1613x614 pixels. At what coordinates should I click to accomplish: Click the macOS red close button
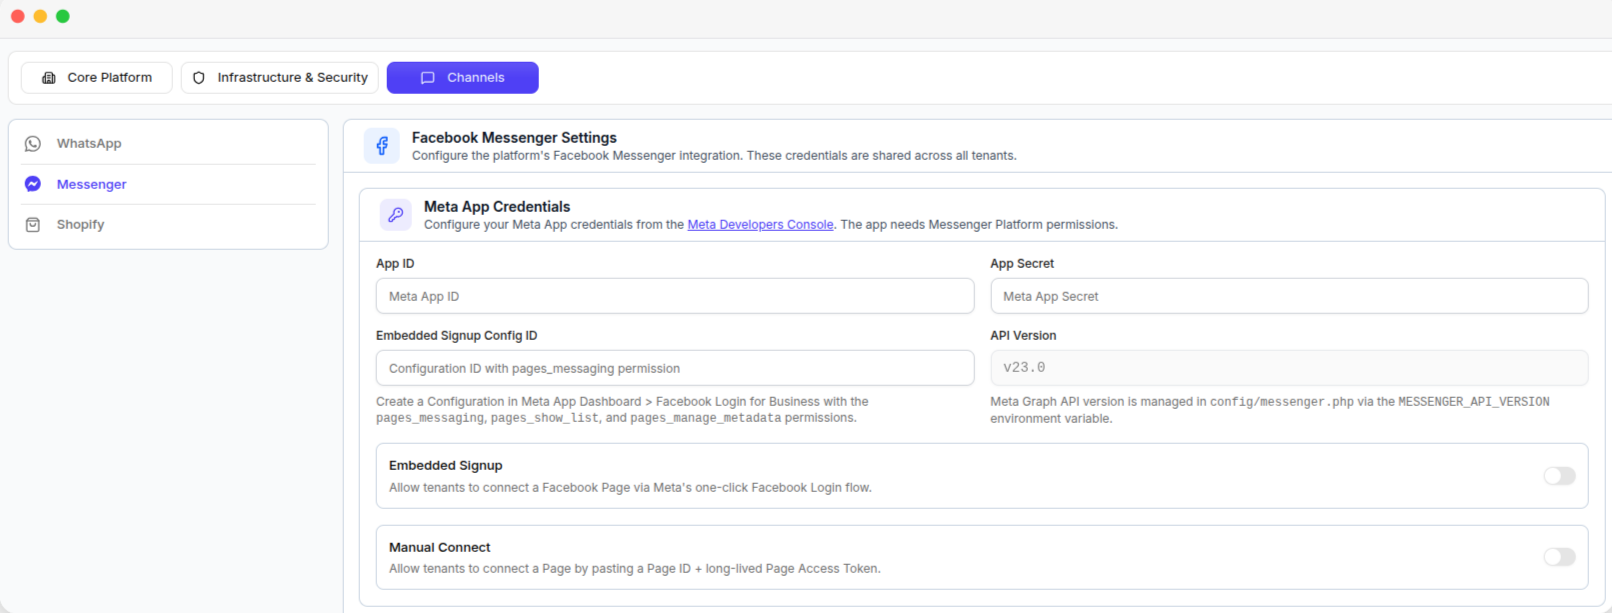click(x=18, y=16)
